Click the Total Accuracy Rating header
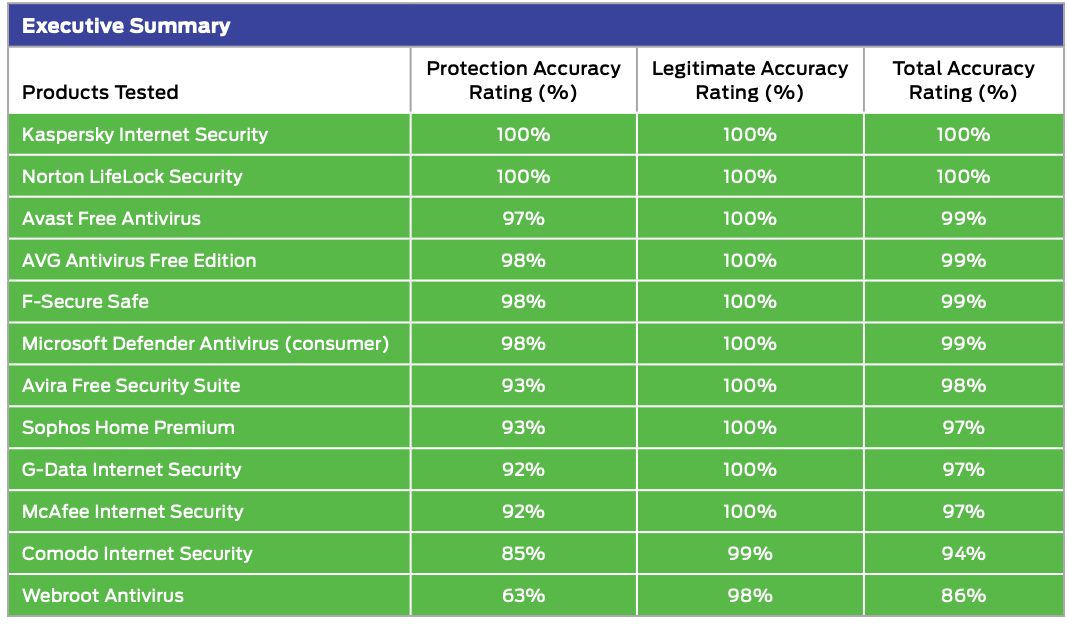This screenshot has width=1068, height=624. pos(963,80)
